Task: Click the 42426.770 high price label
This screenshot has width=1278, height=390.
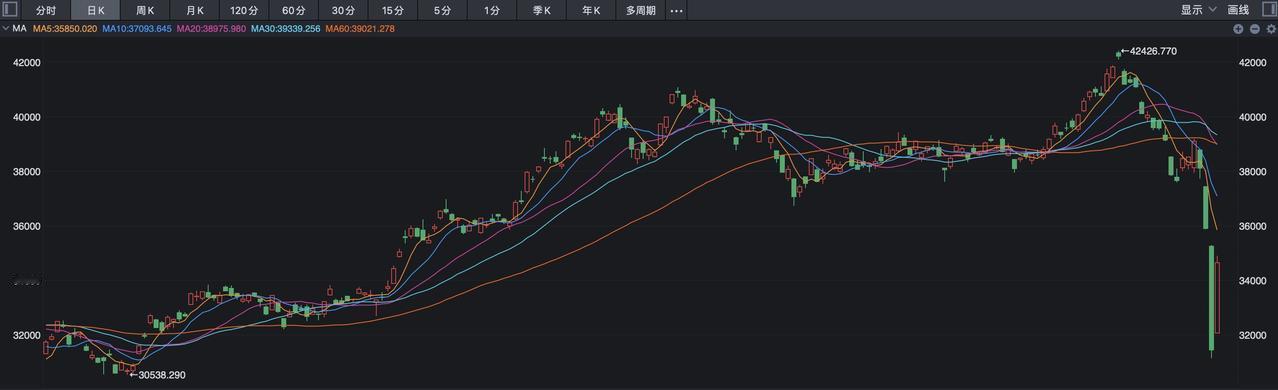Action: point(1153,51)
